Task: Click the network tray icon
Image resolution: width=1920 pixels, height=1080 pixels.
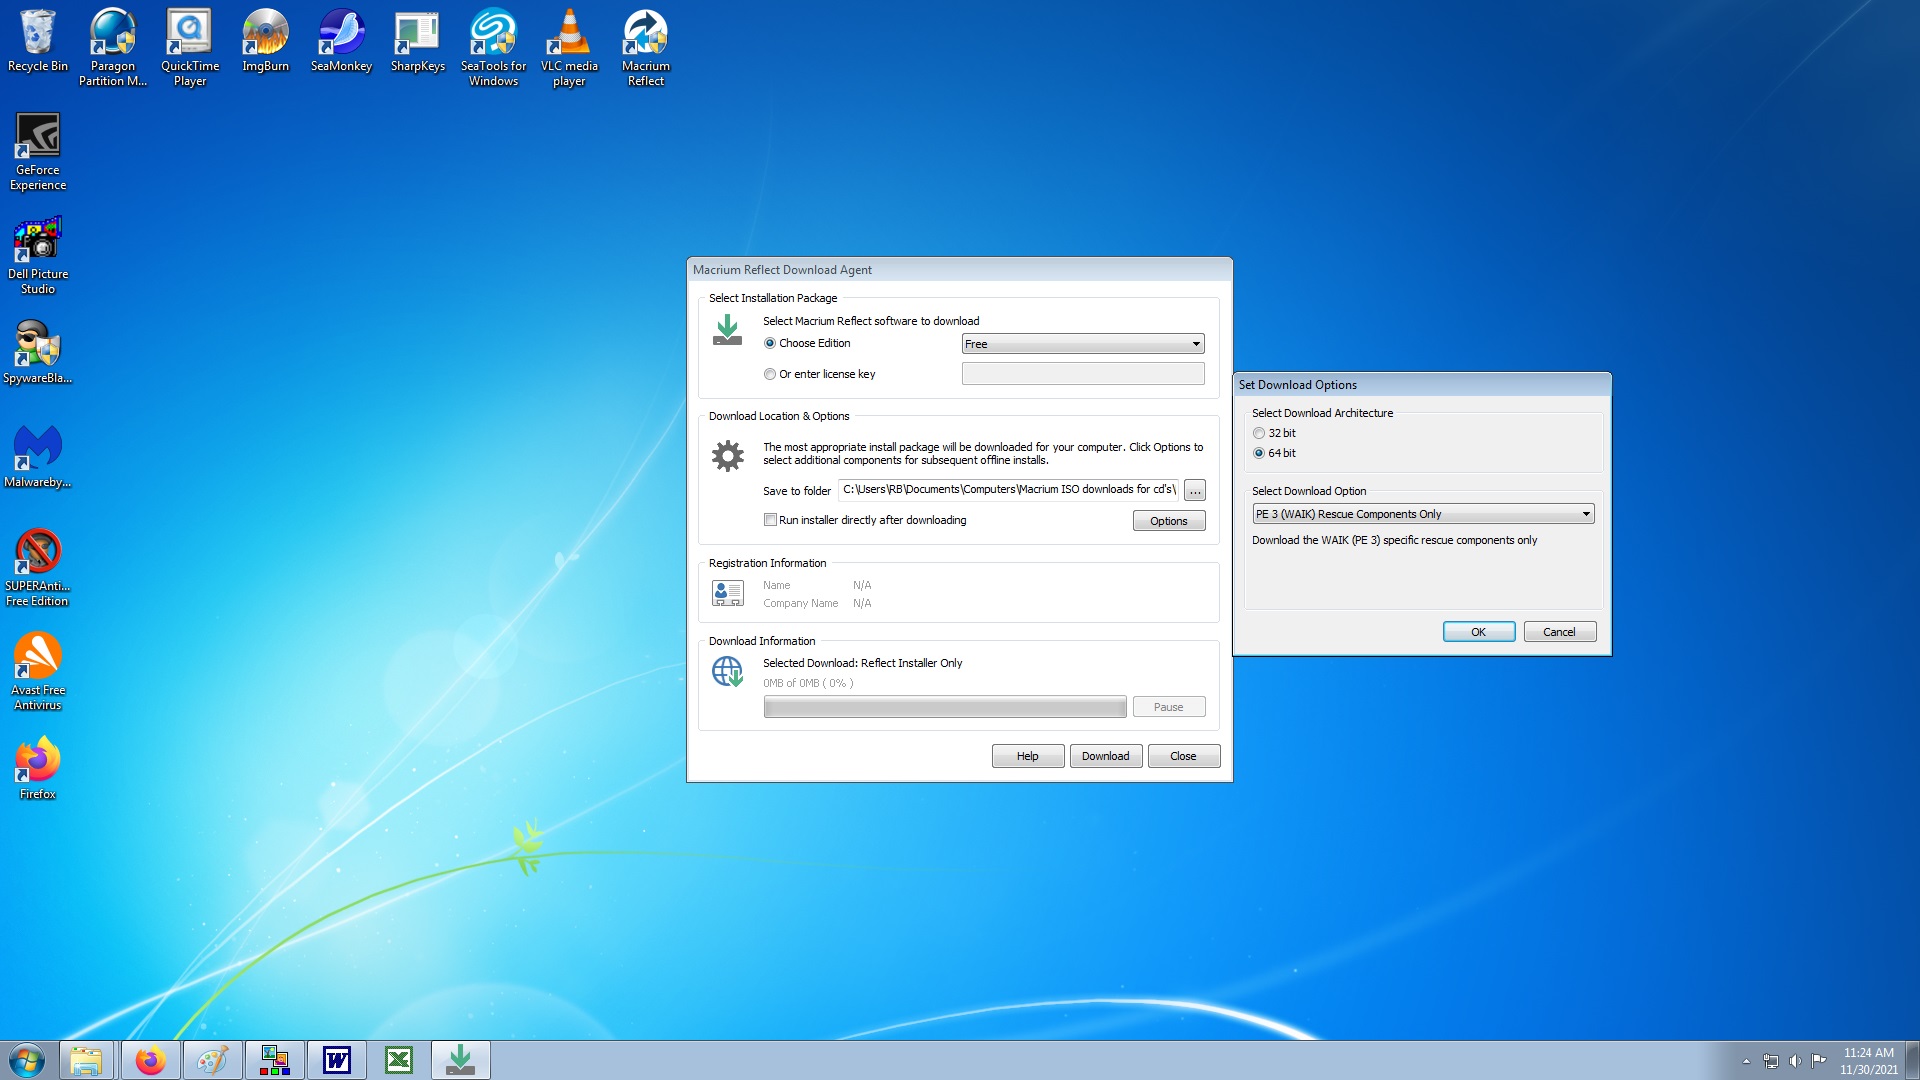Action: 1771,1061
